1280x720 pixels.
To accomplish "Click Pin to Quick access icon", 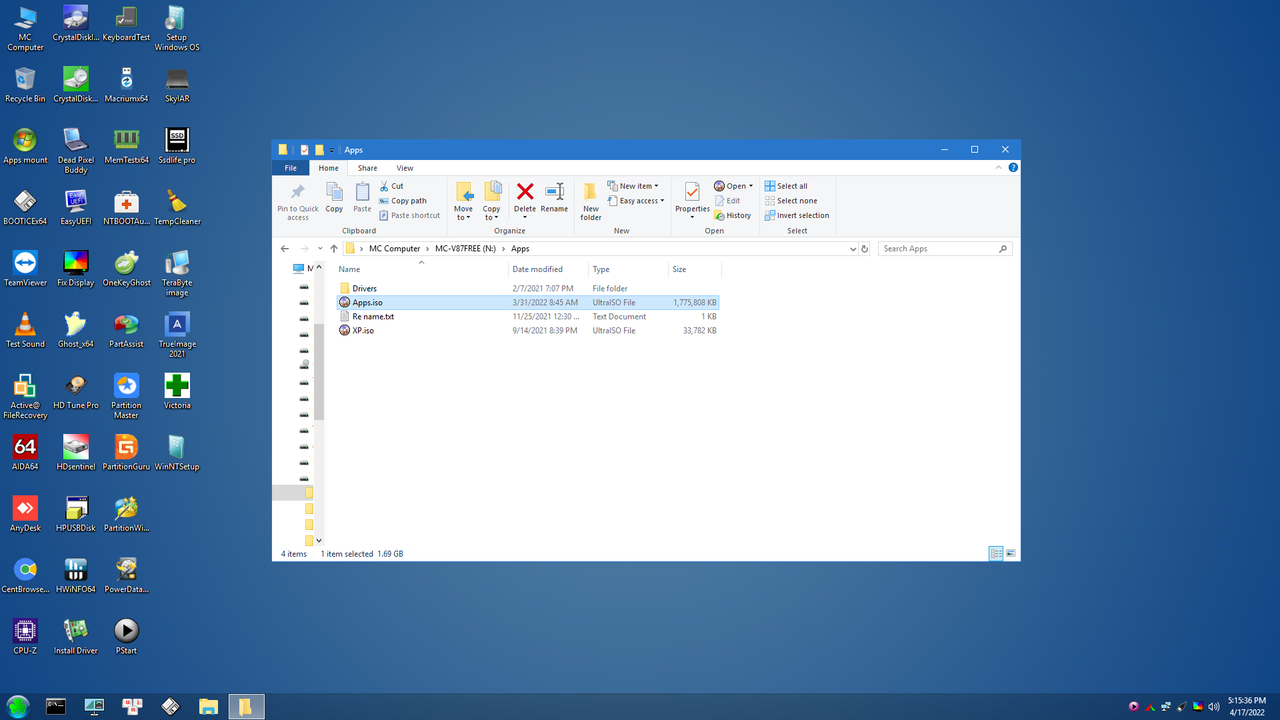I will (297, 201).
